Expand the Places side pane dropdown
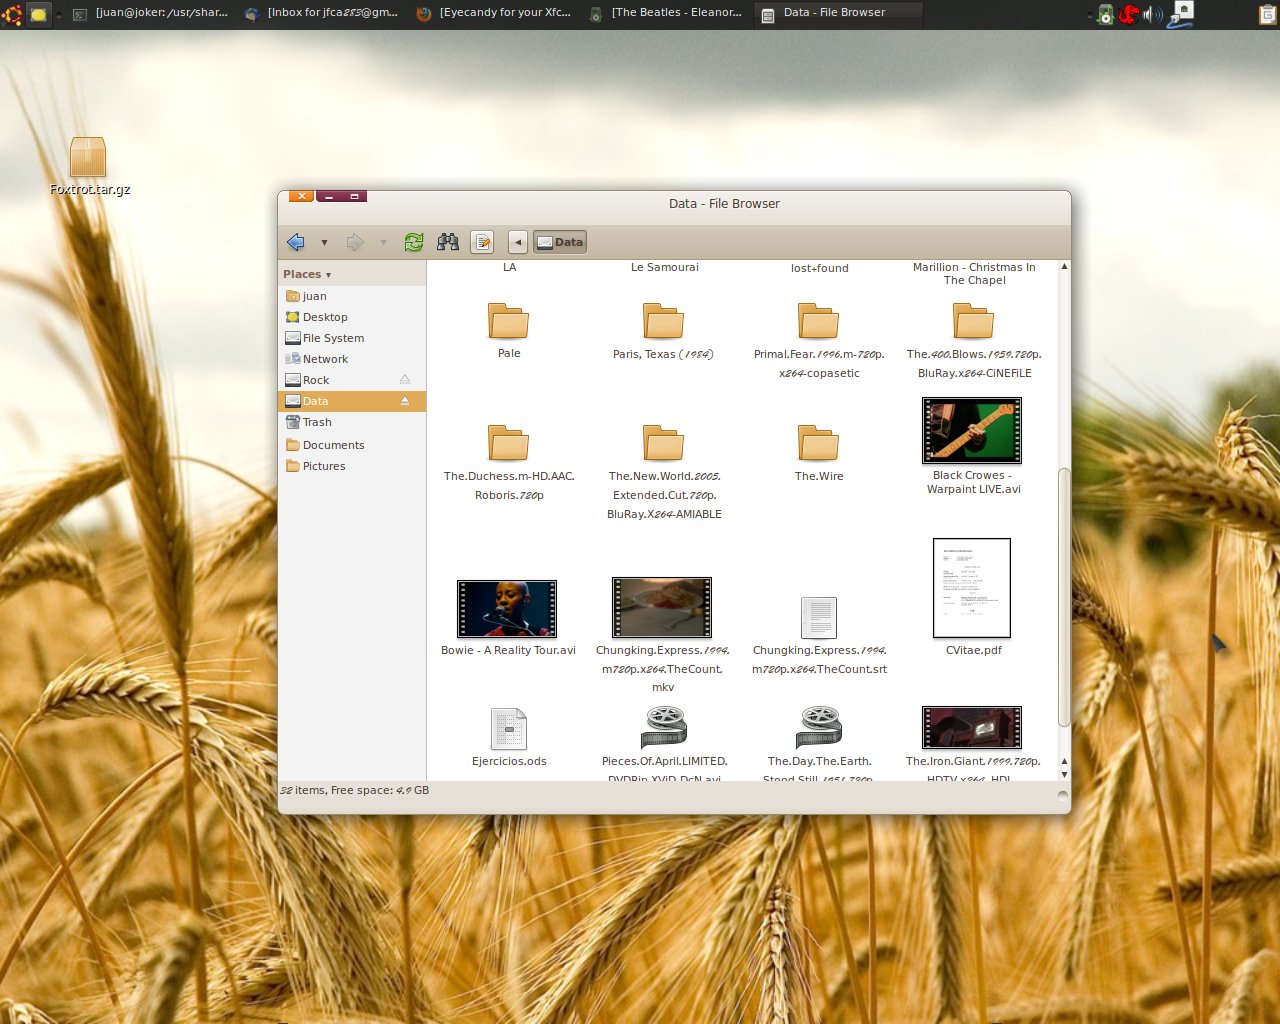Image resolution: width=1280 pixels, height=1024 pixels. pos(307,274)
